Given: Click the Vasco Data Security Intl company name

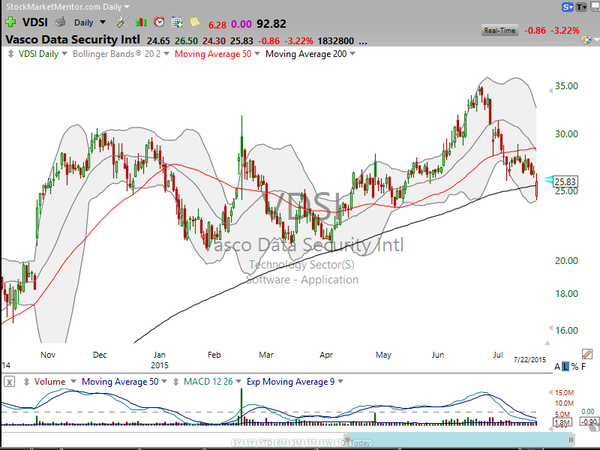Looking at the screenshot, I should point(73,40).
